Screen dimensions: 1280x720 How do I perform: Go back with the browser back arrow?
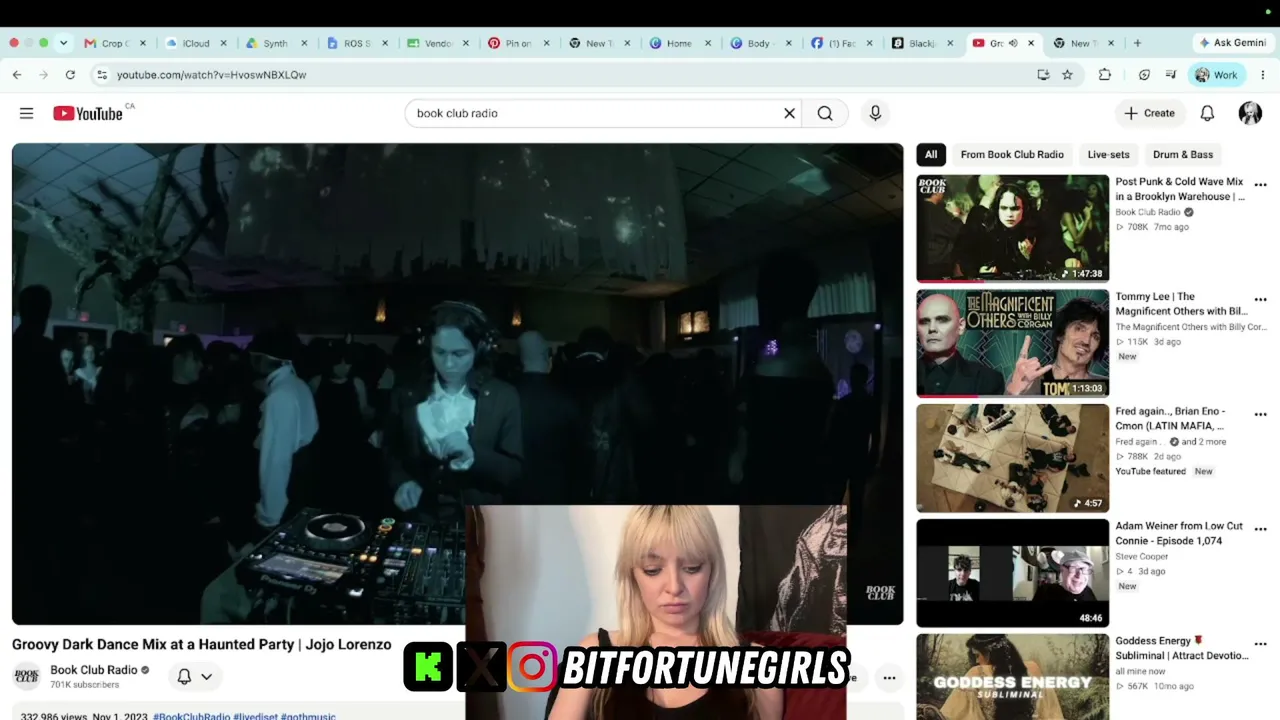coord(17,75)
